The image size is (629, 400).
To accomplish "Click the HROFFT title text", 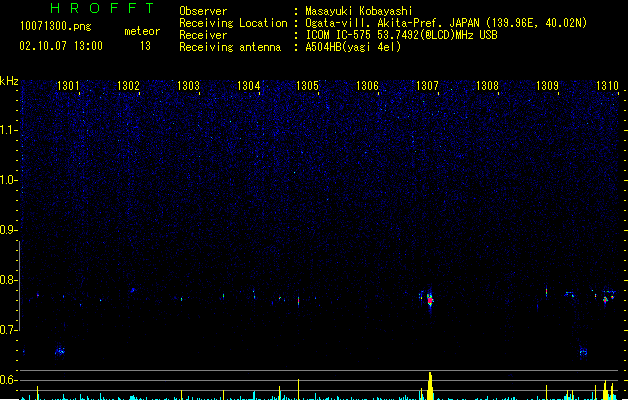I will 102,8.
